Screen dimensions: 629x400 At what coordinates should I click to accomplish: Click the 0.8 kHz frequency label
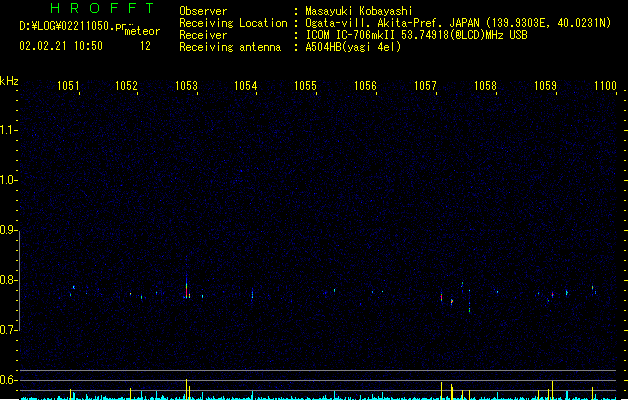(7, 280)
